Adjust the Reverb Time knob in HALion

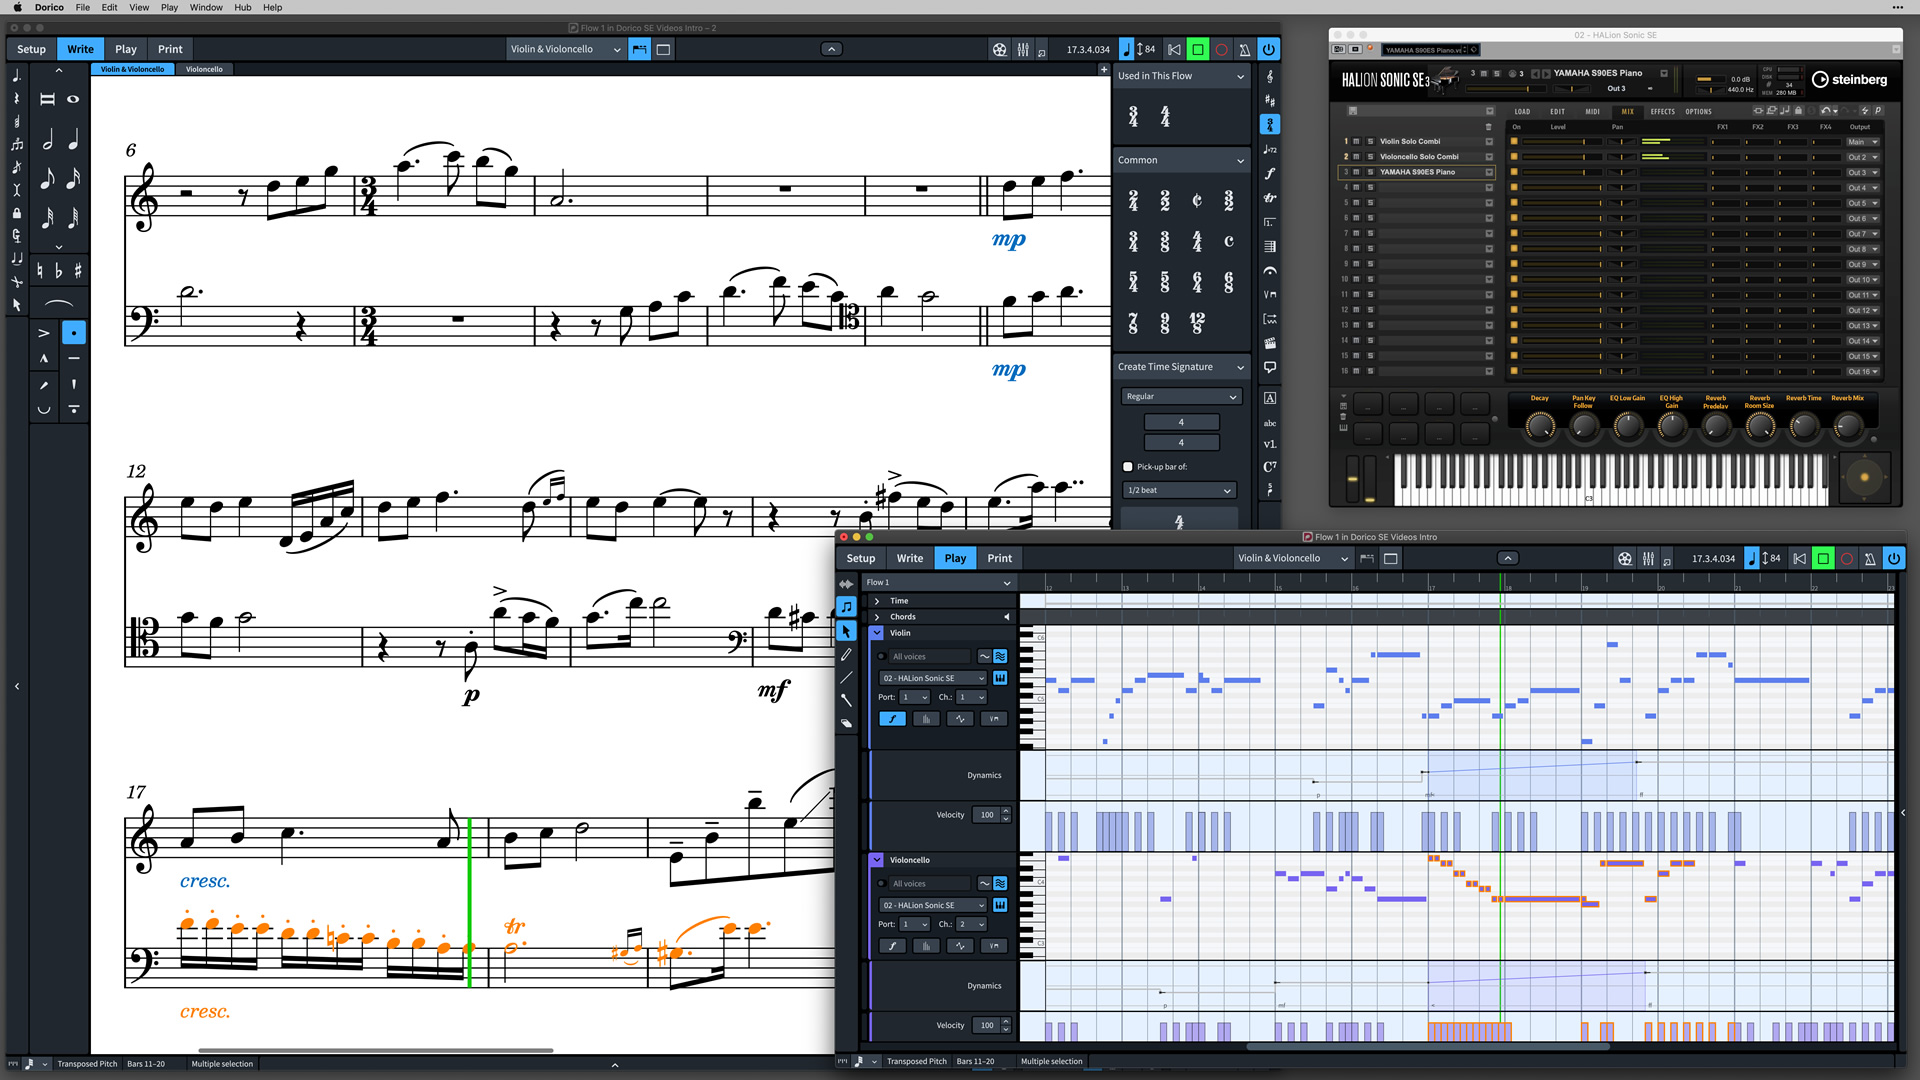pos(1803,426)
